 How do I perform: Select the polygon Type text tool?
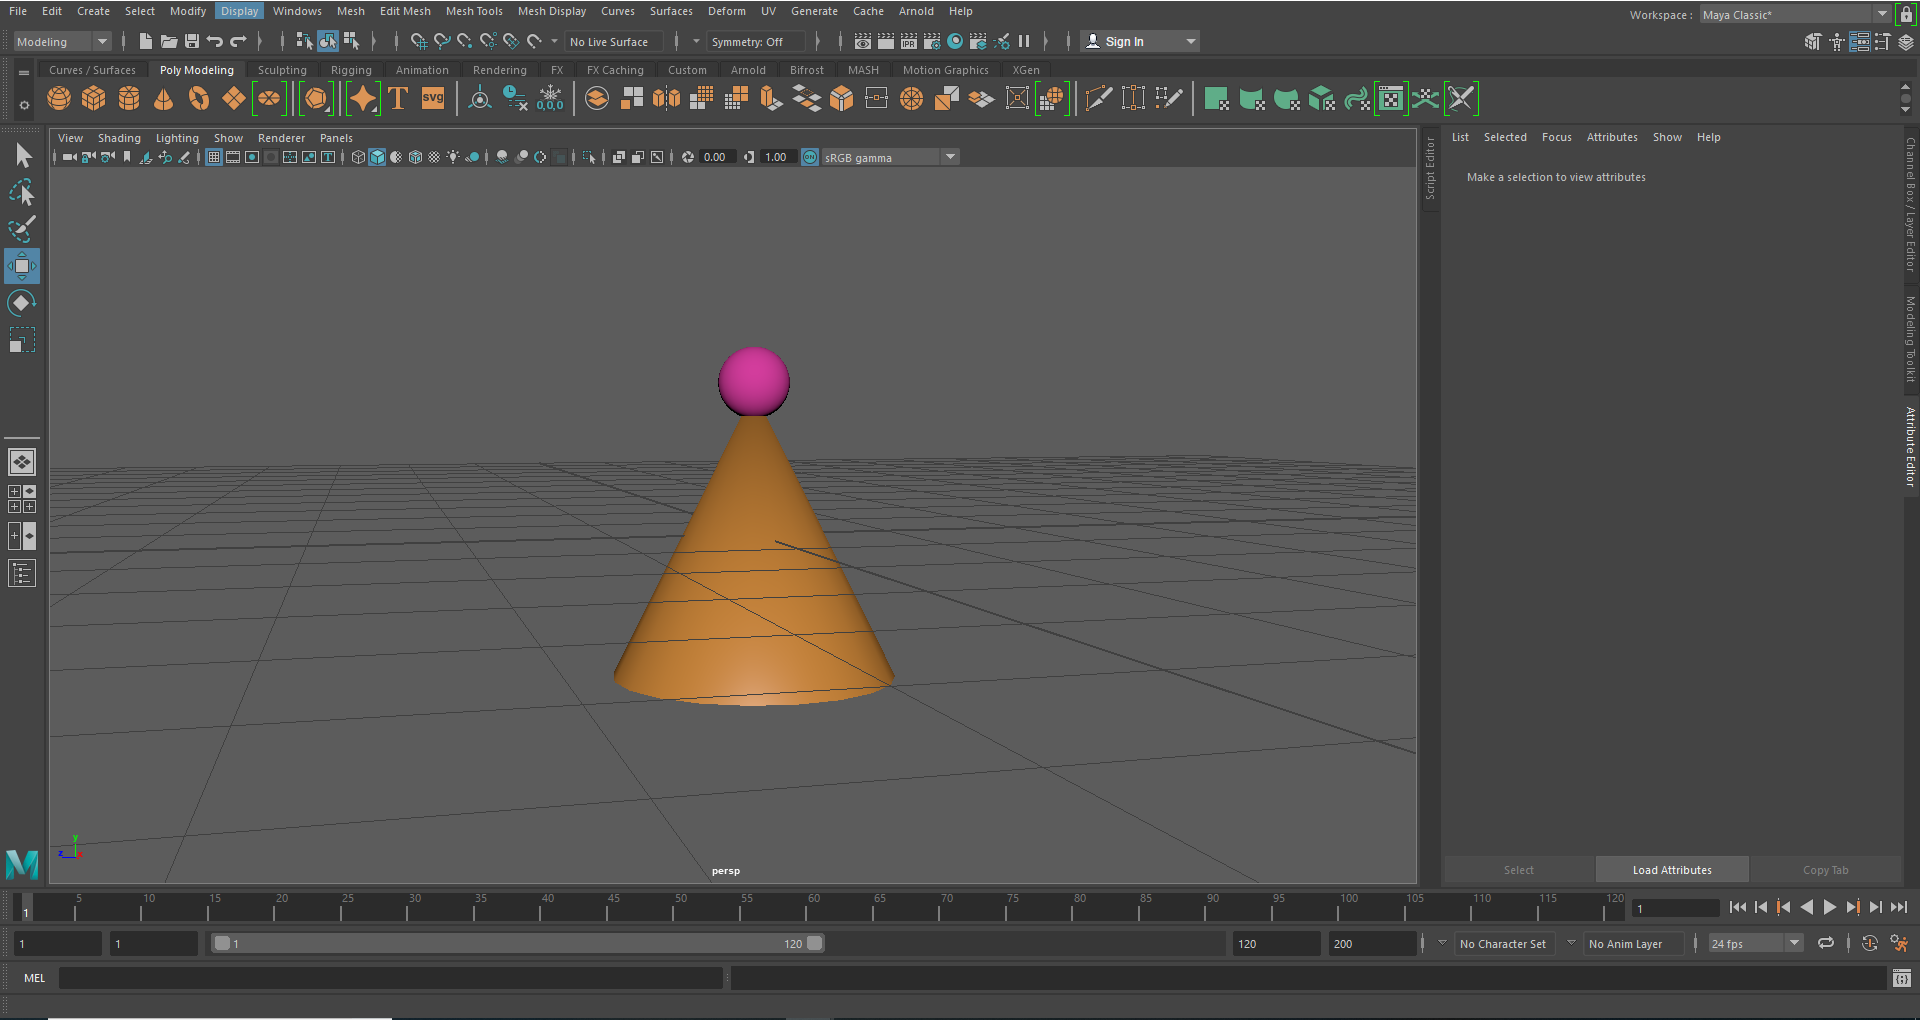pyautogui.click(x=398, y=98)
